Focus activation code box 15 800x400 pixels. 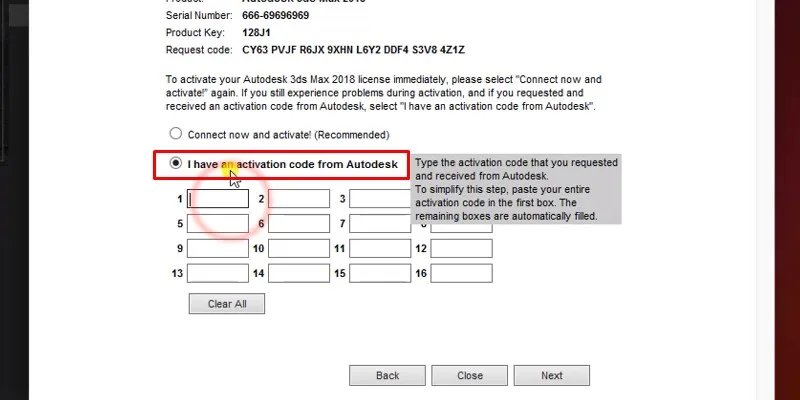pos(380,273)
